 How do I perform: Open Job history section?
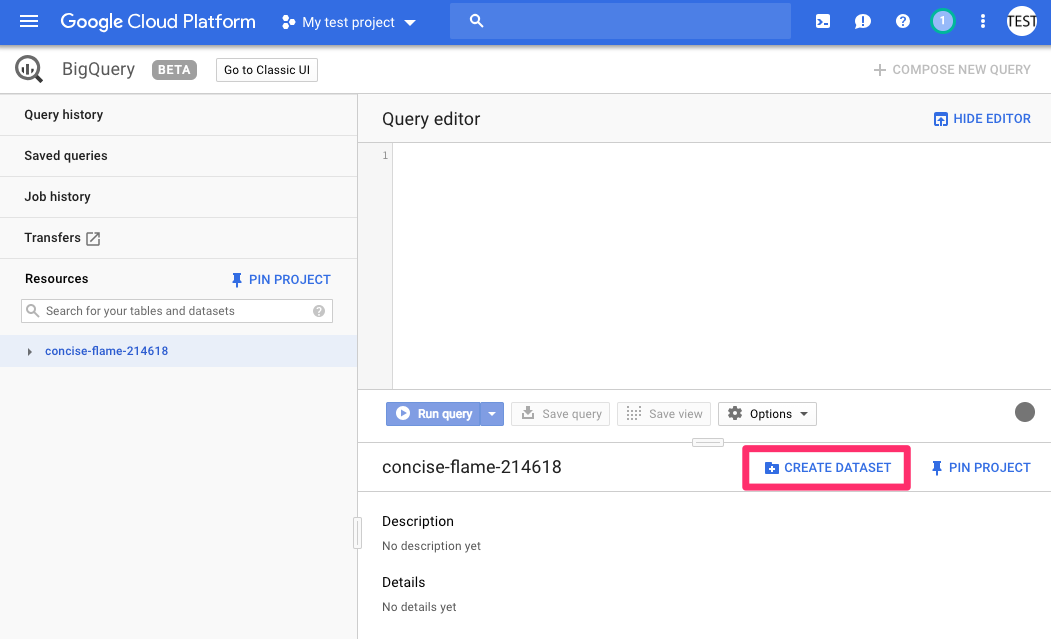tap(57, 197)
